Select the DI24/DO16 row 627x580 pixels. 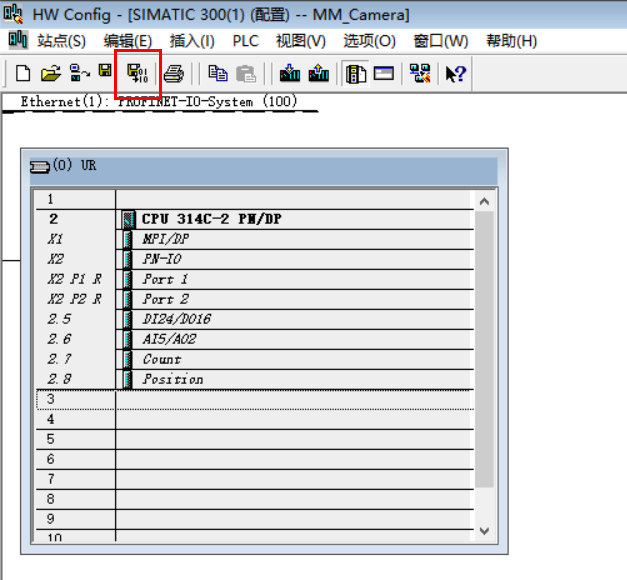[255, 319]
